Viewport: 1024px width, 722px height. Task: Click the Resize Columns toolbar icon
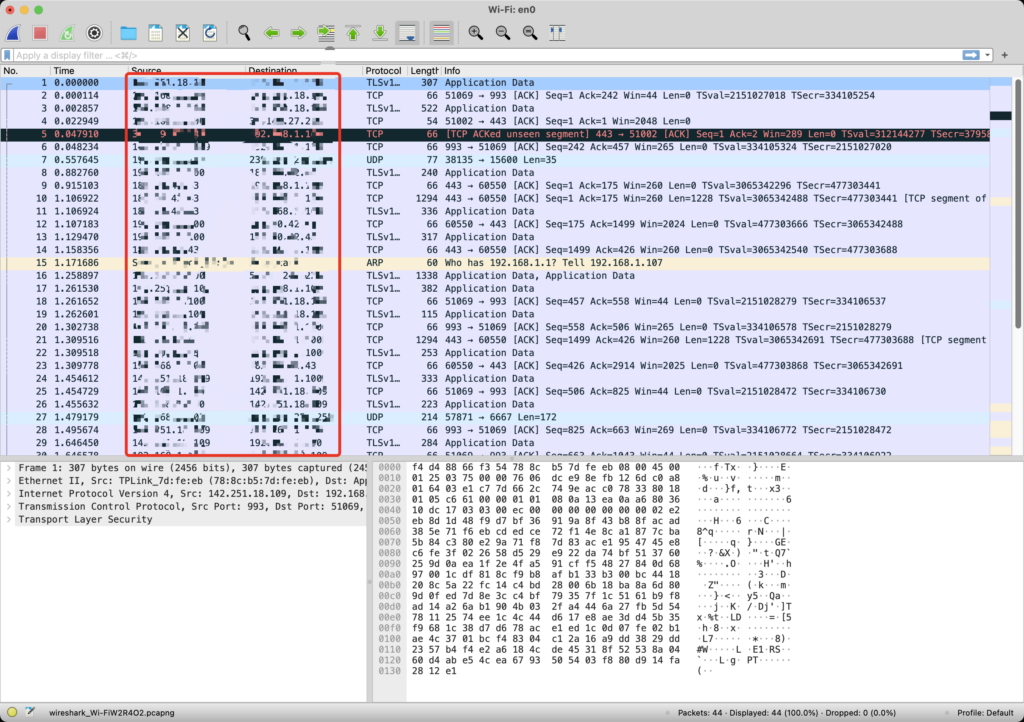[x=557, y=33]
